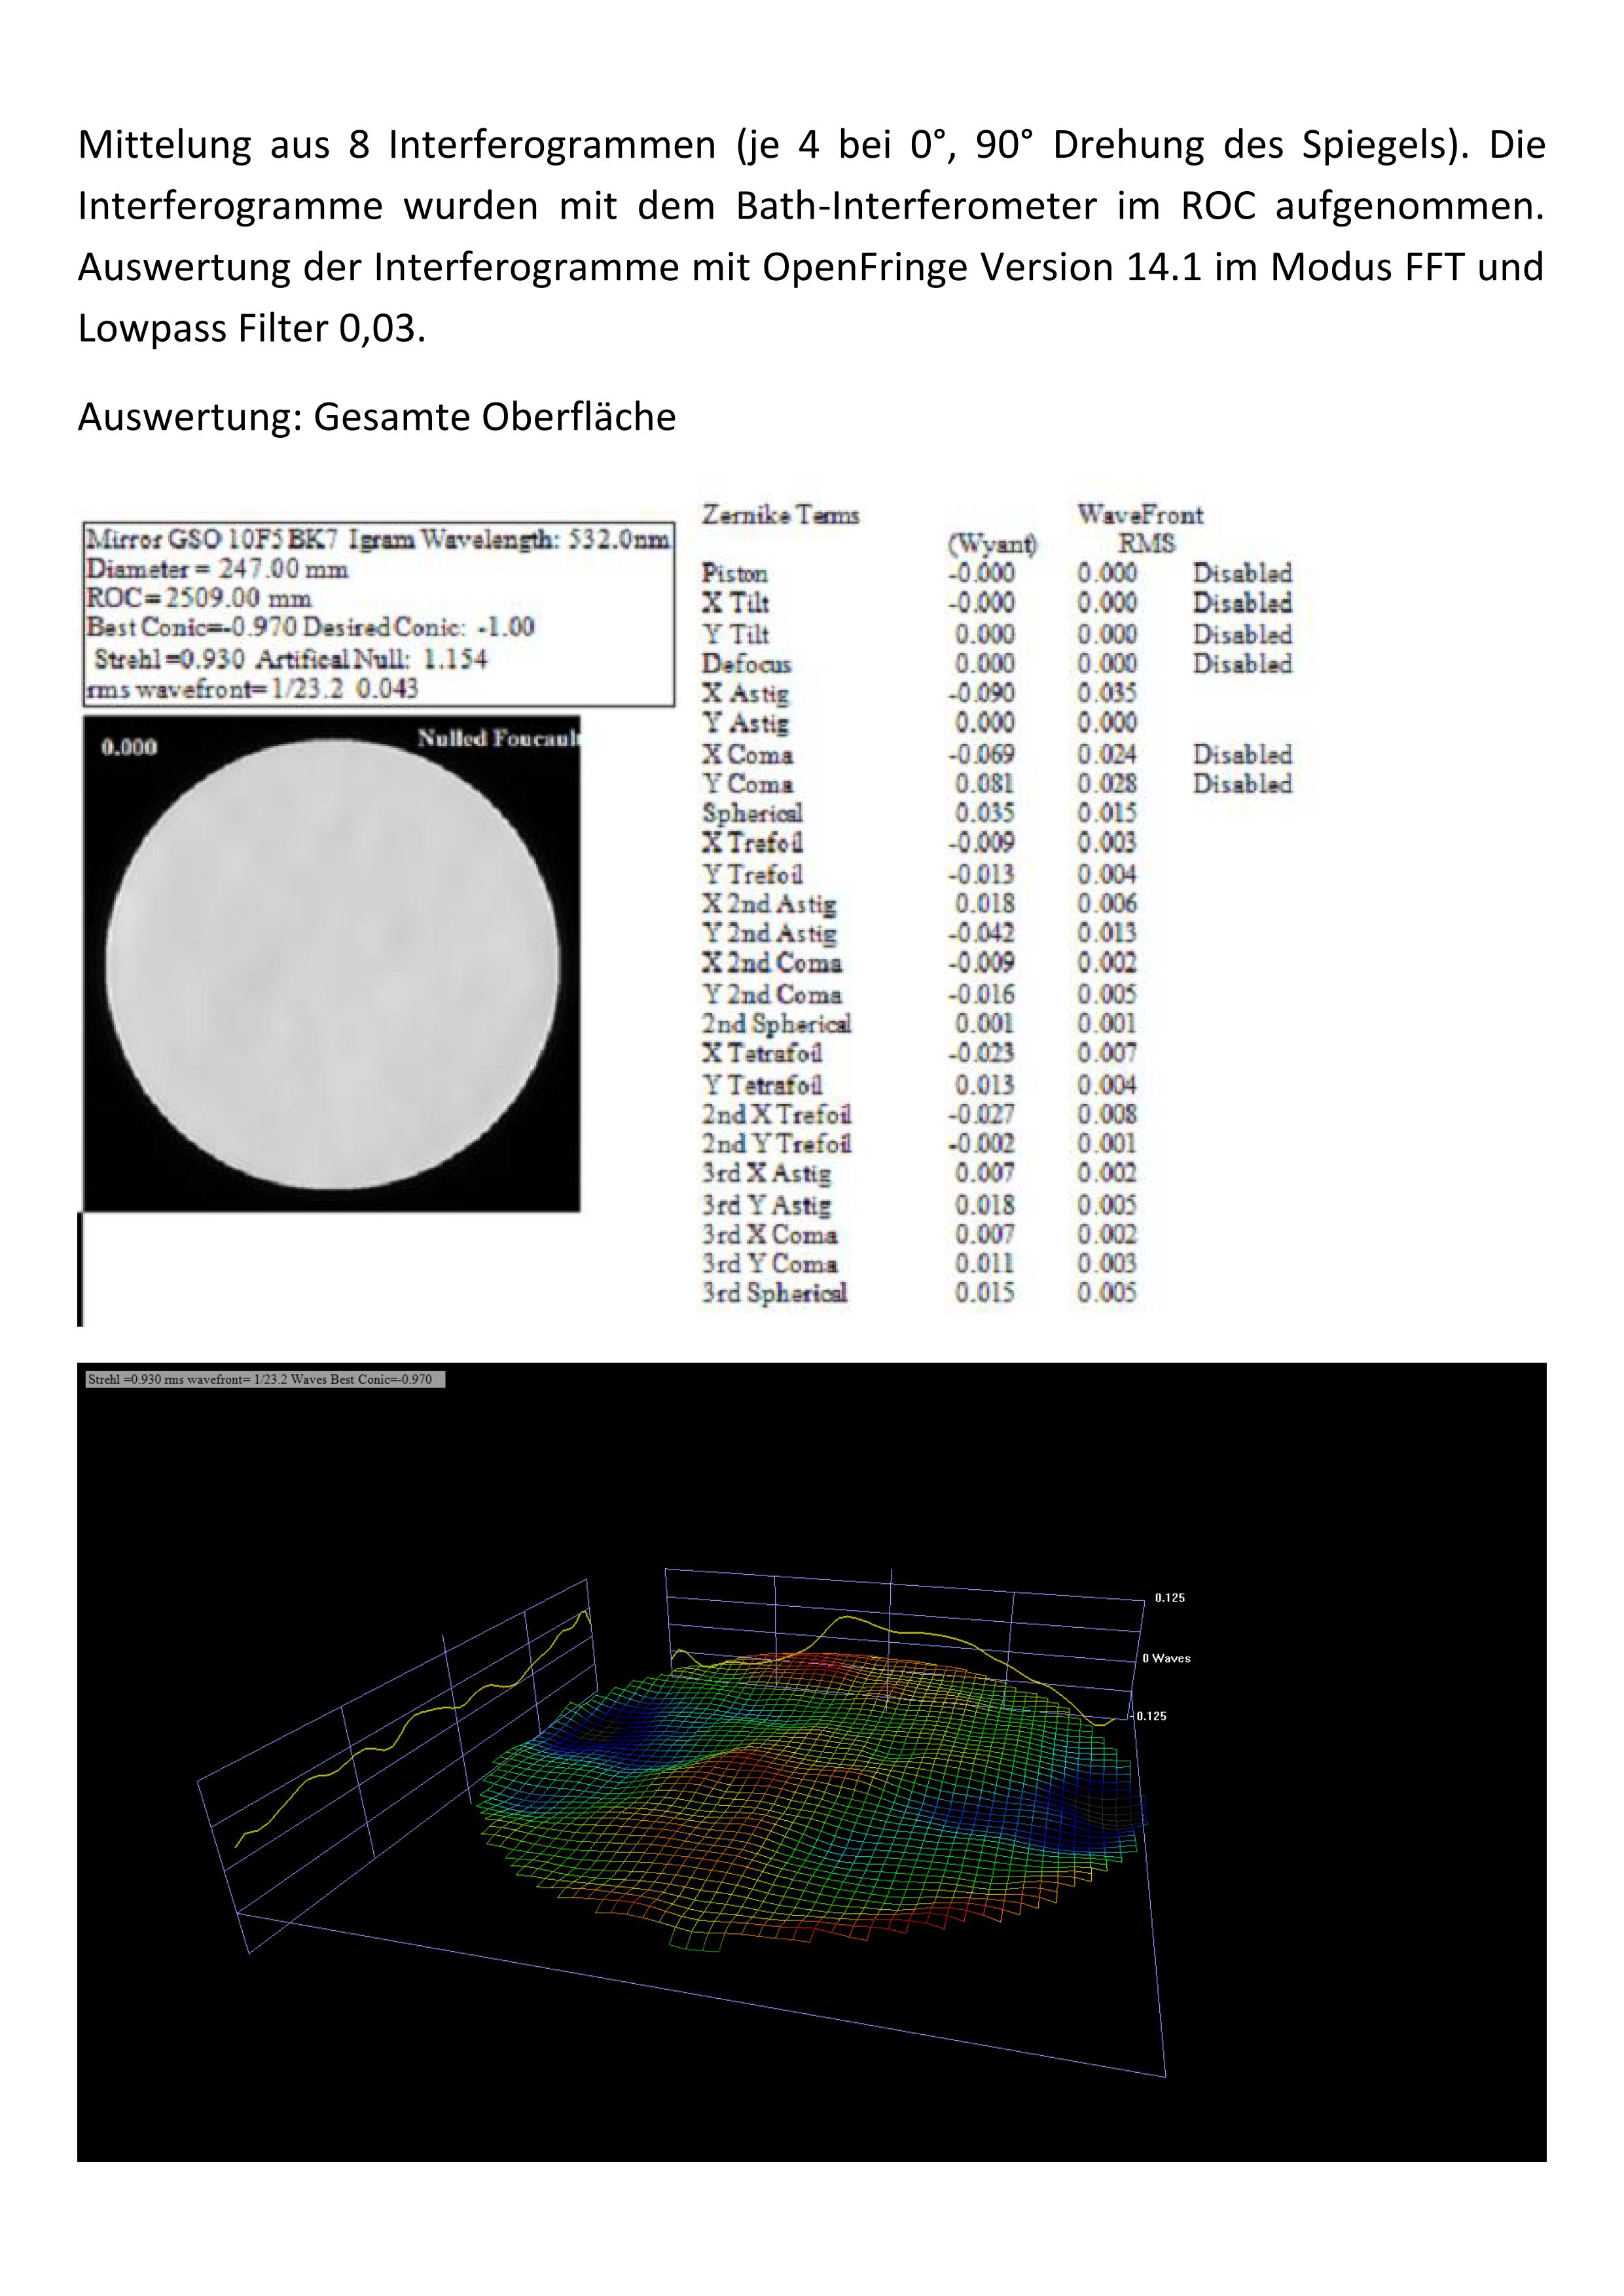
Task: Click the 0 Waves axis label
Action: pyautogui.click(x=1166, y=1658)
